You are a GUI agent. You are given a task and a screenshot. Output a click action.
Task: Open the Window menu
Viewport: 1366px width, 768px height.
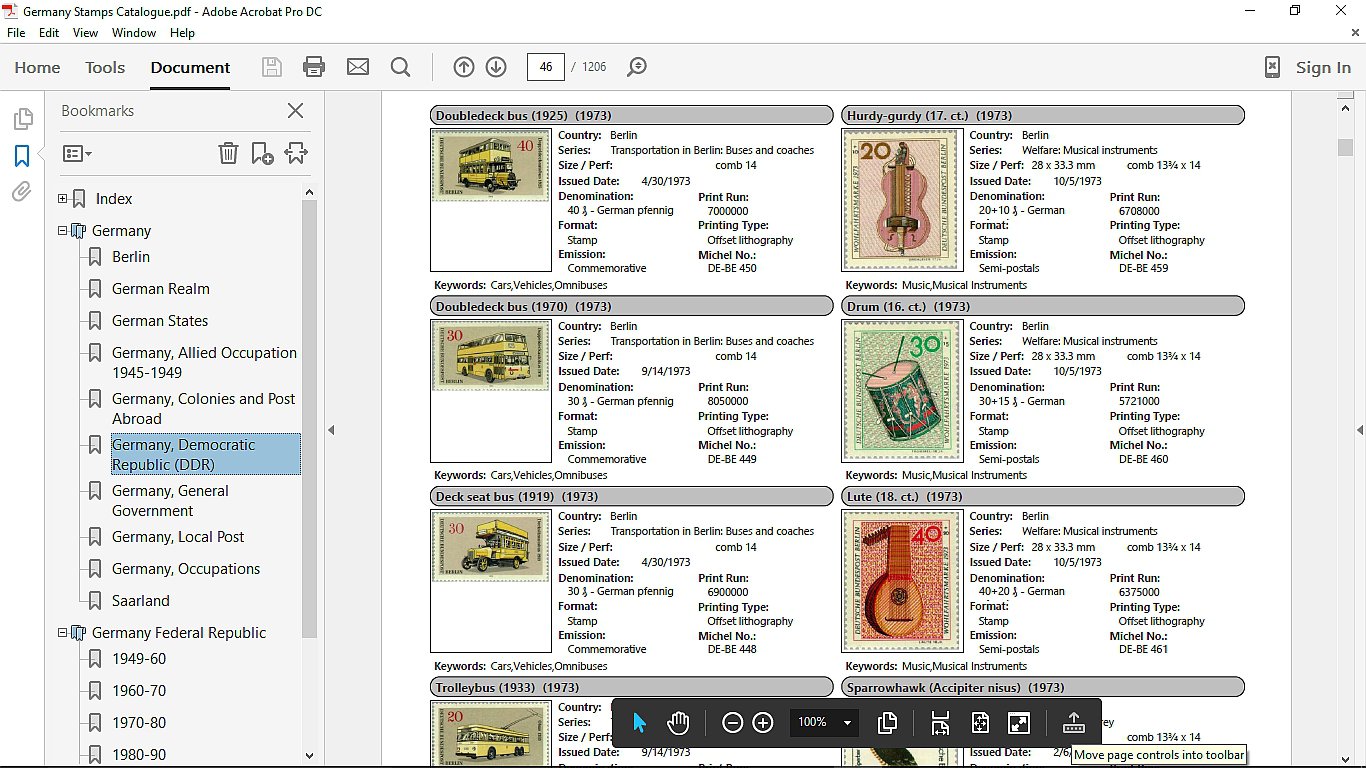133,33
